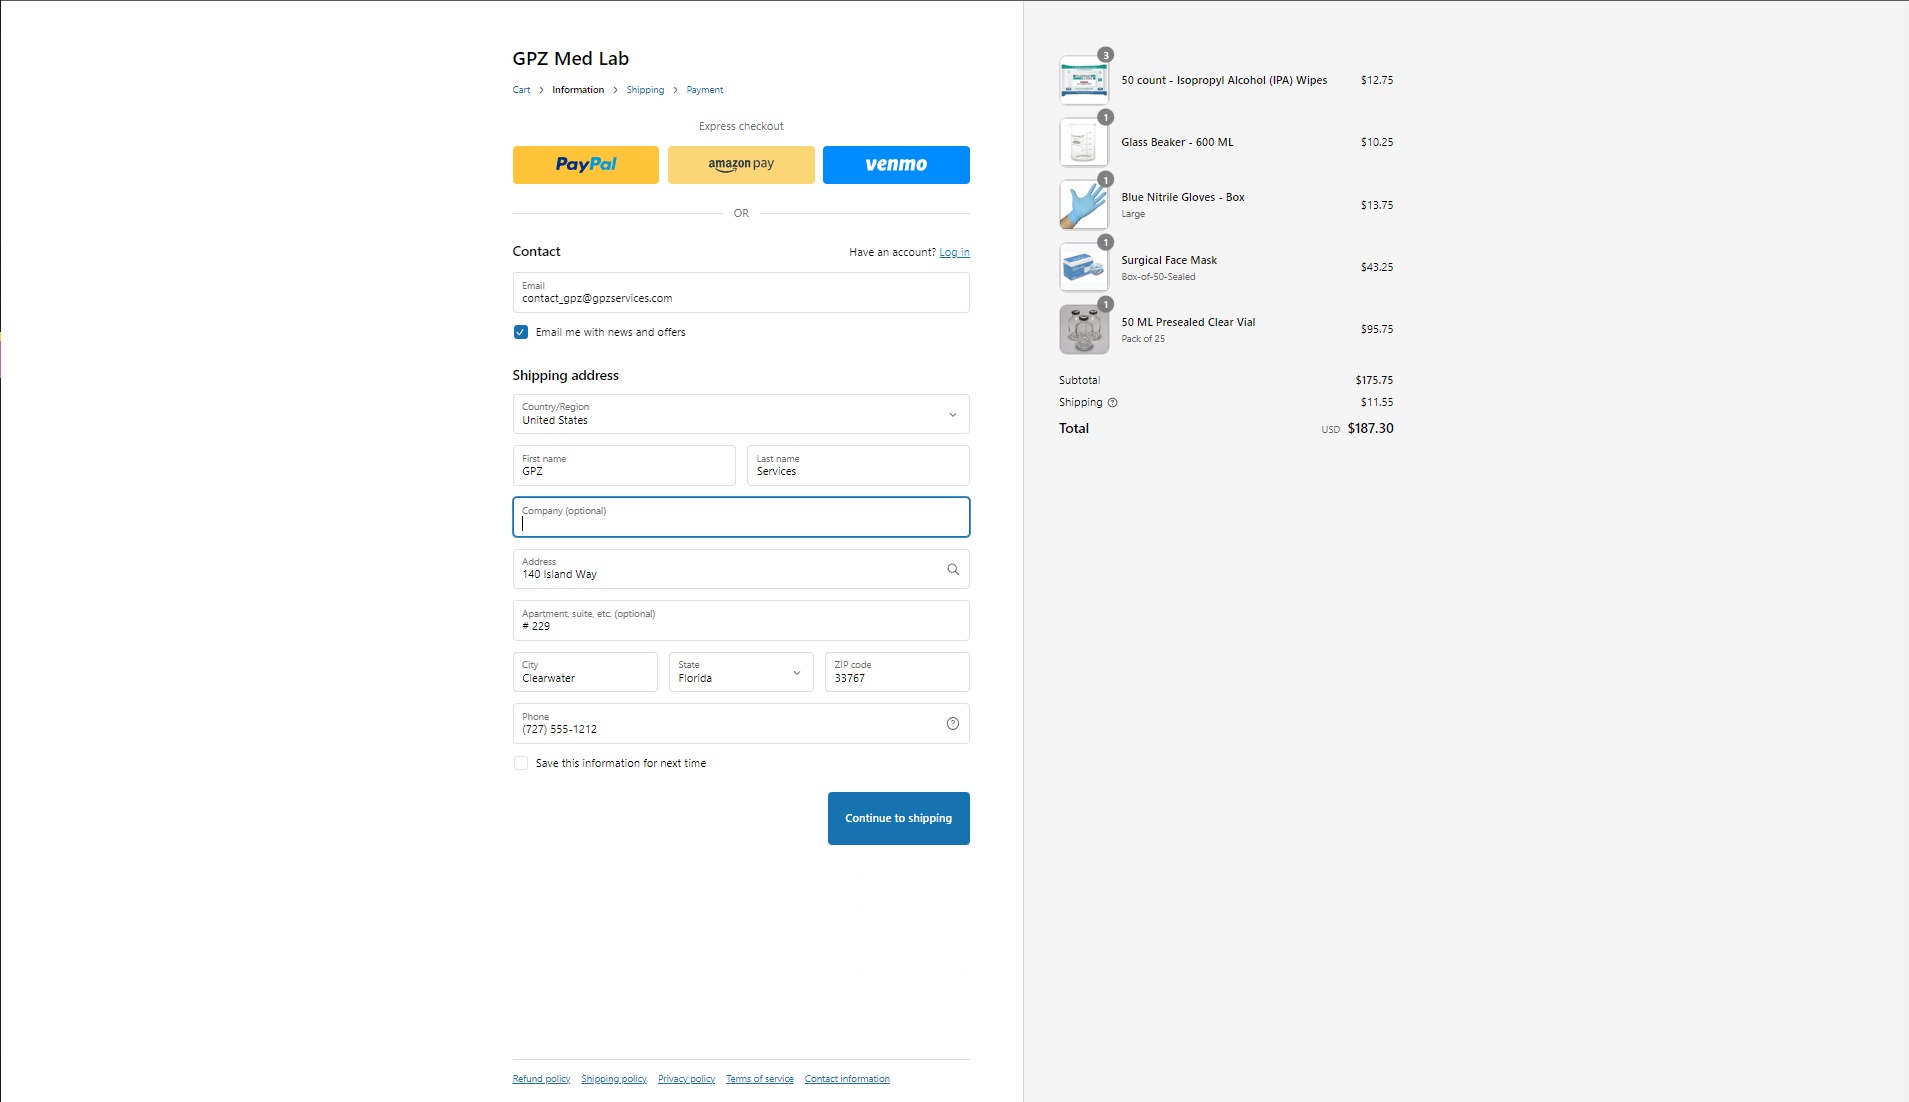The height and width of the screenshot is (1102, 1909).
Task: Click the Address field with 140 Island Way
Action: pos(741,569)
